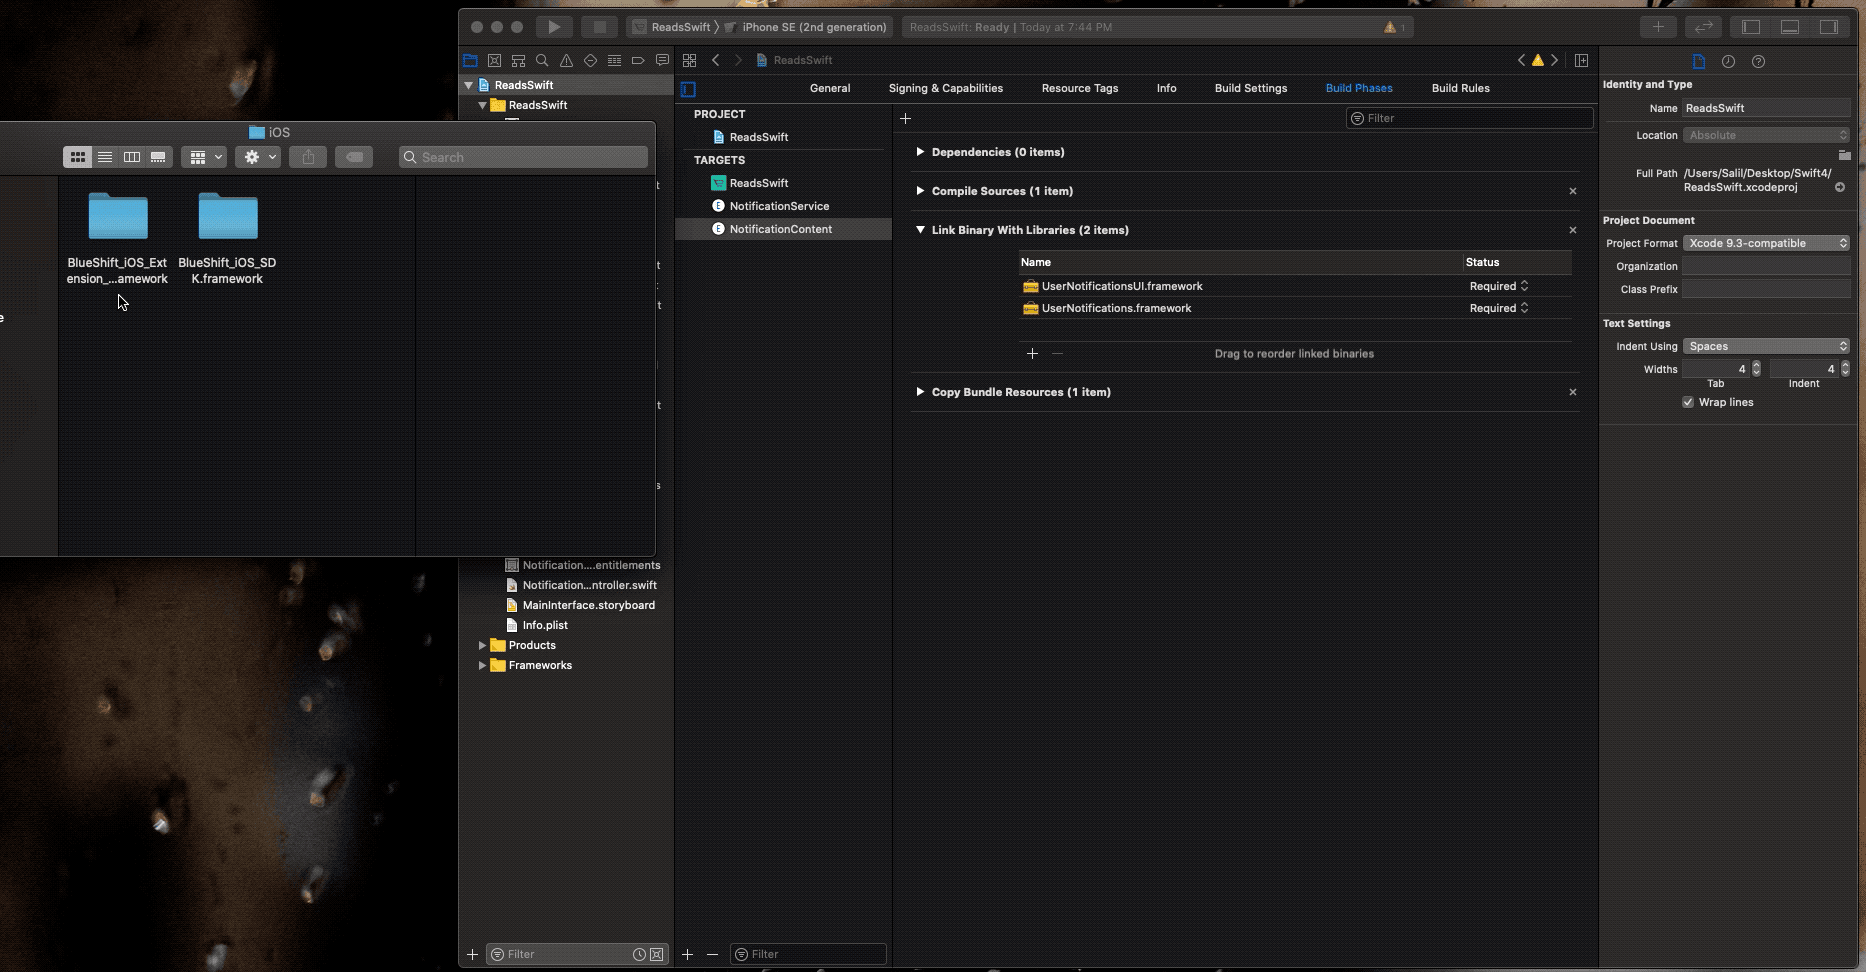
Task: Open the Find navigator magnifier icon
Action: [542, 61]
